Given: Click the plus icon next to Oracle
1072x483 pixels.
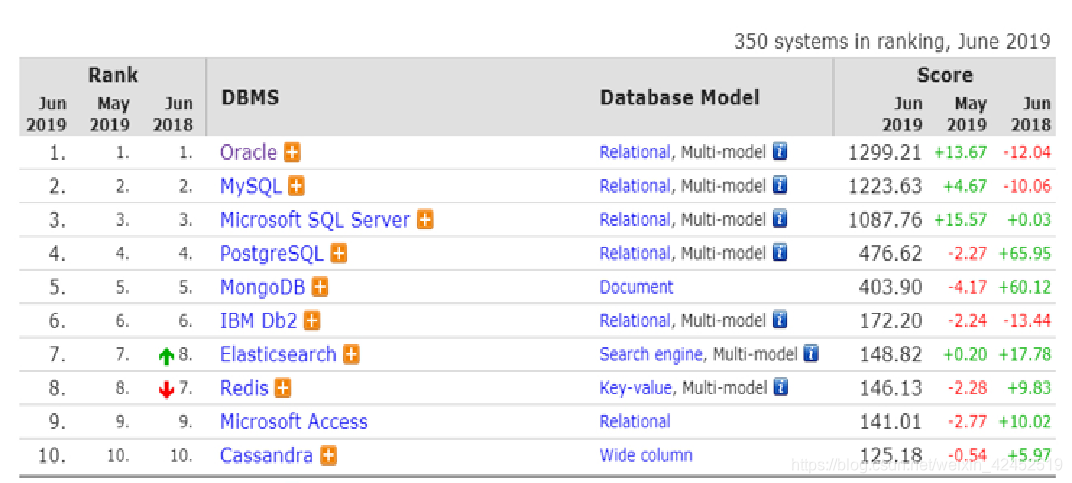Looking at the screenshot, I should pyautogui.click(x=293, y=152).
